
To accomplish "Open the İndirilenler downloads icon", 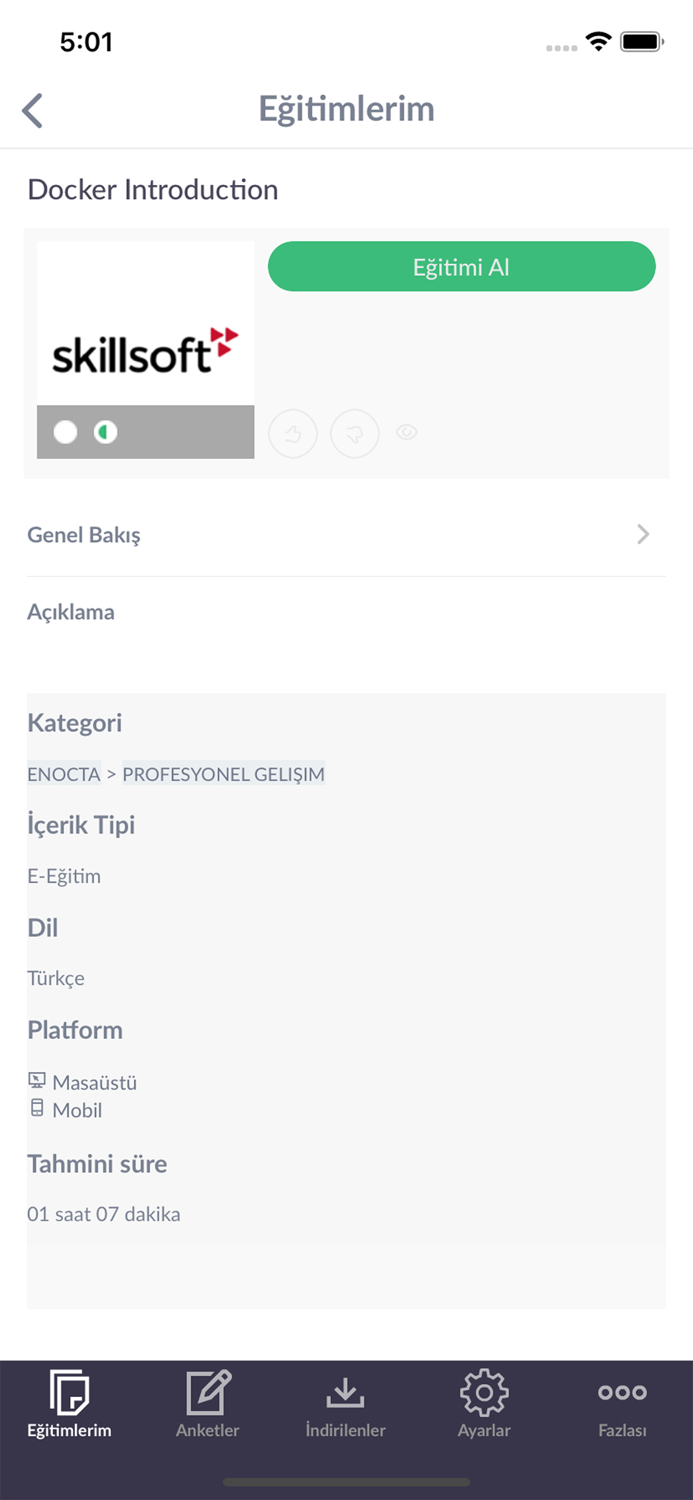I will point(346,1390).
